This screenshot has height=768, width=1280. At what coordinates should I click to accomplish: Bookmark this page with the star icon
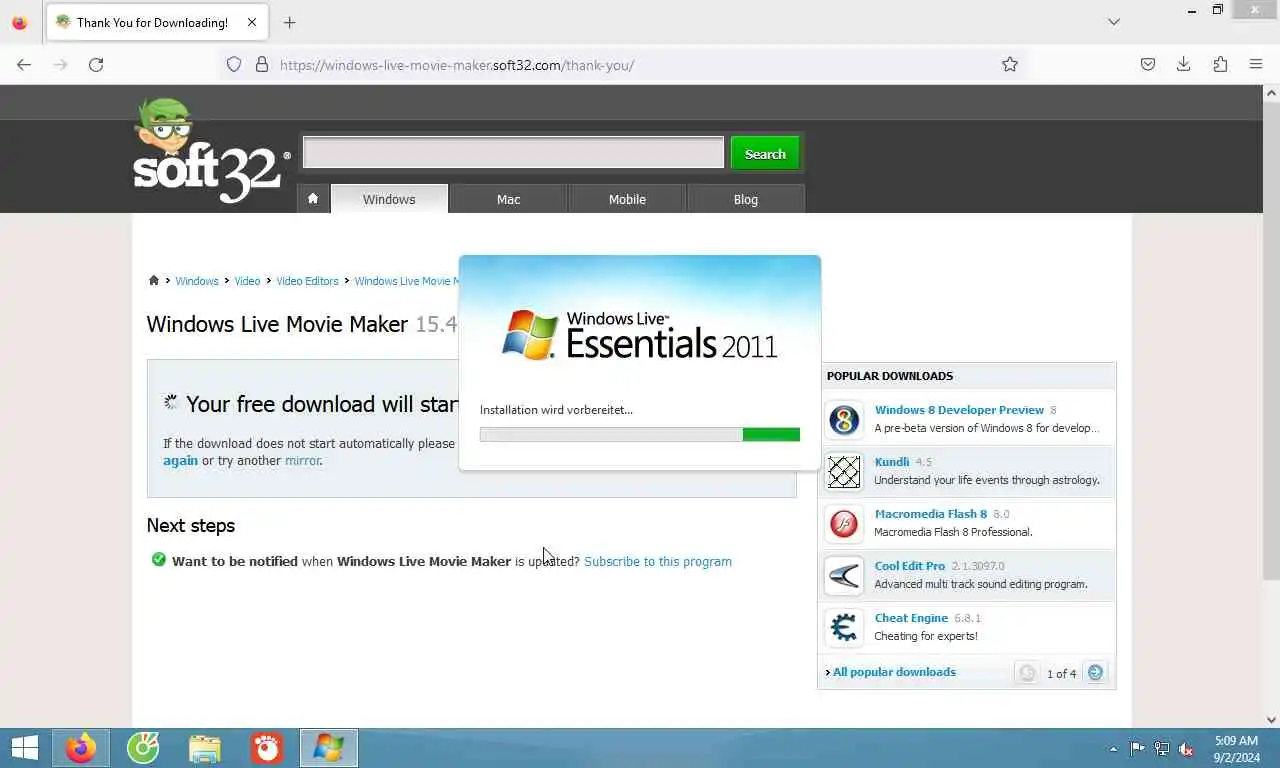pos(1010,64)
